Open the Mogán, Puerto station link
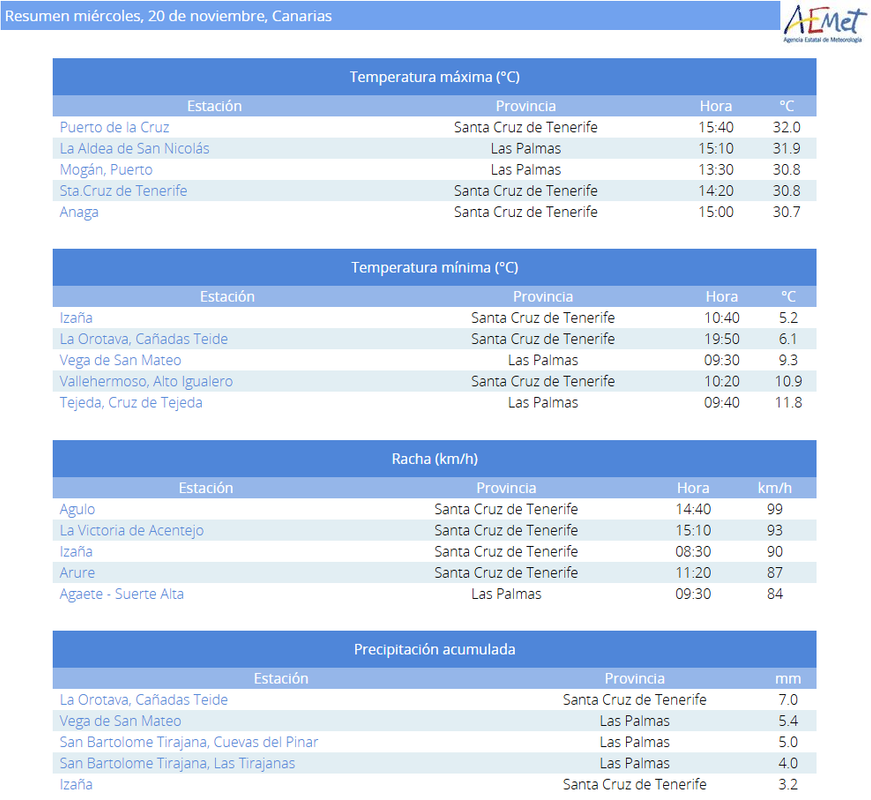Screen dimensions: 871x800 [x=106, y=169]
